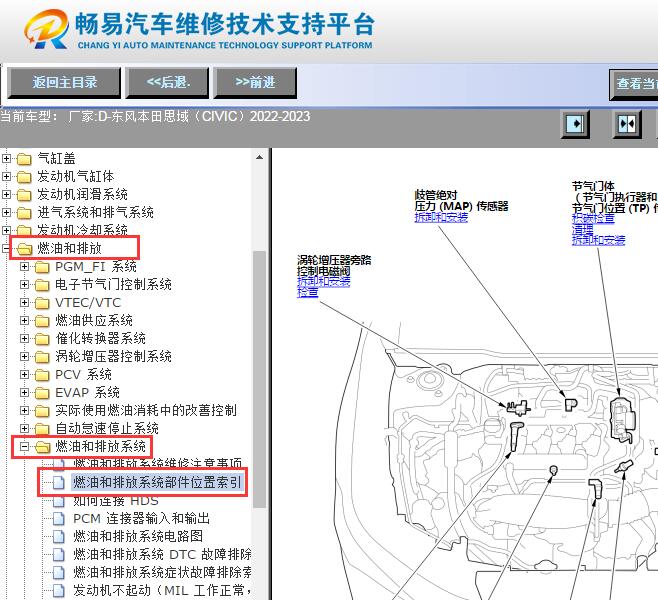The height and width of the screenshot is (600, 658).
Task: Open 燃油和排放系统 DTC 故障排除 entry
Action: [162, 554]
